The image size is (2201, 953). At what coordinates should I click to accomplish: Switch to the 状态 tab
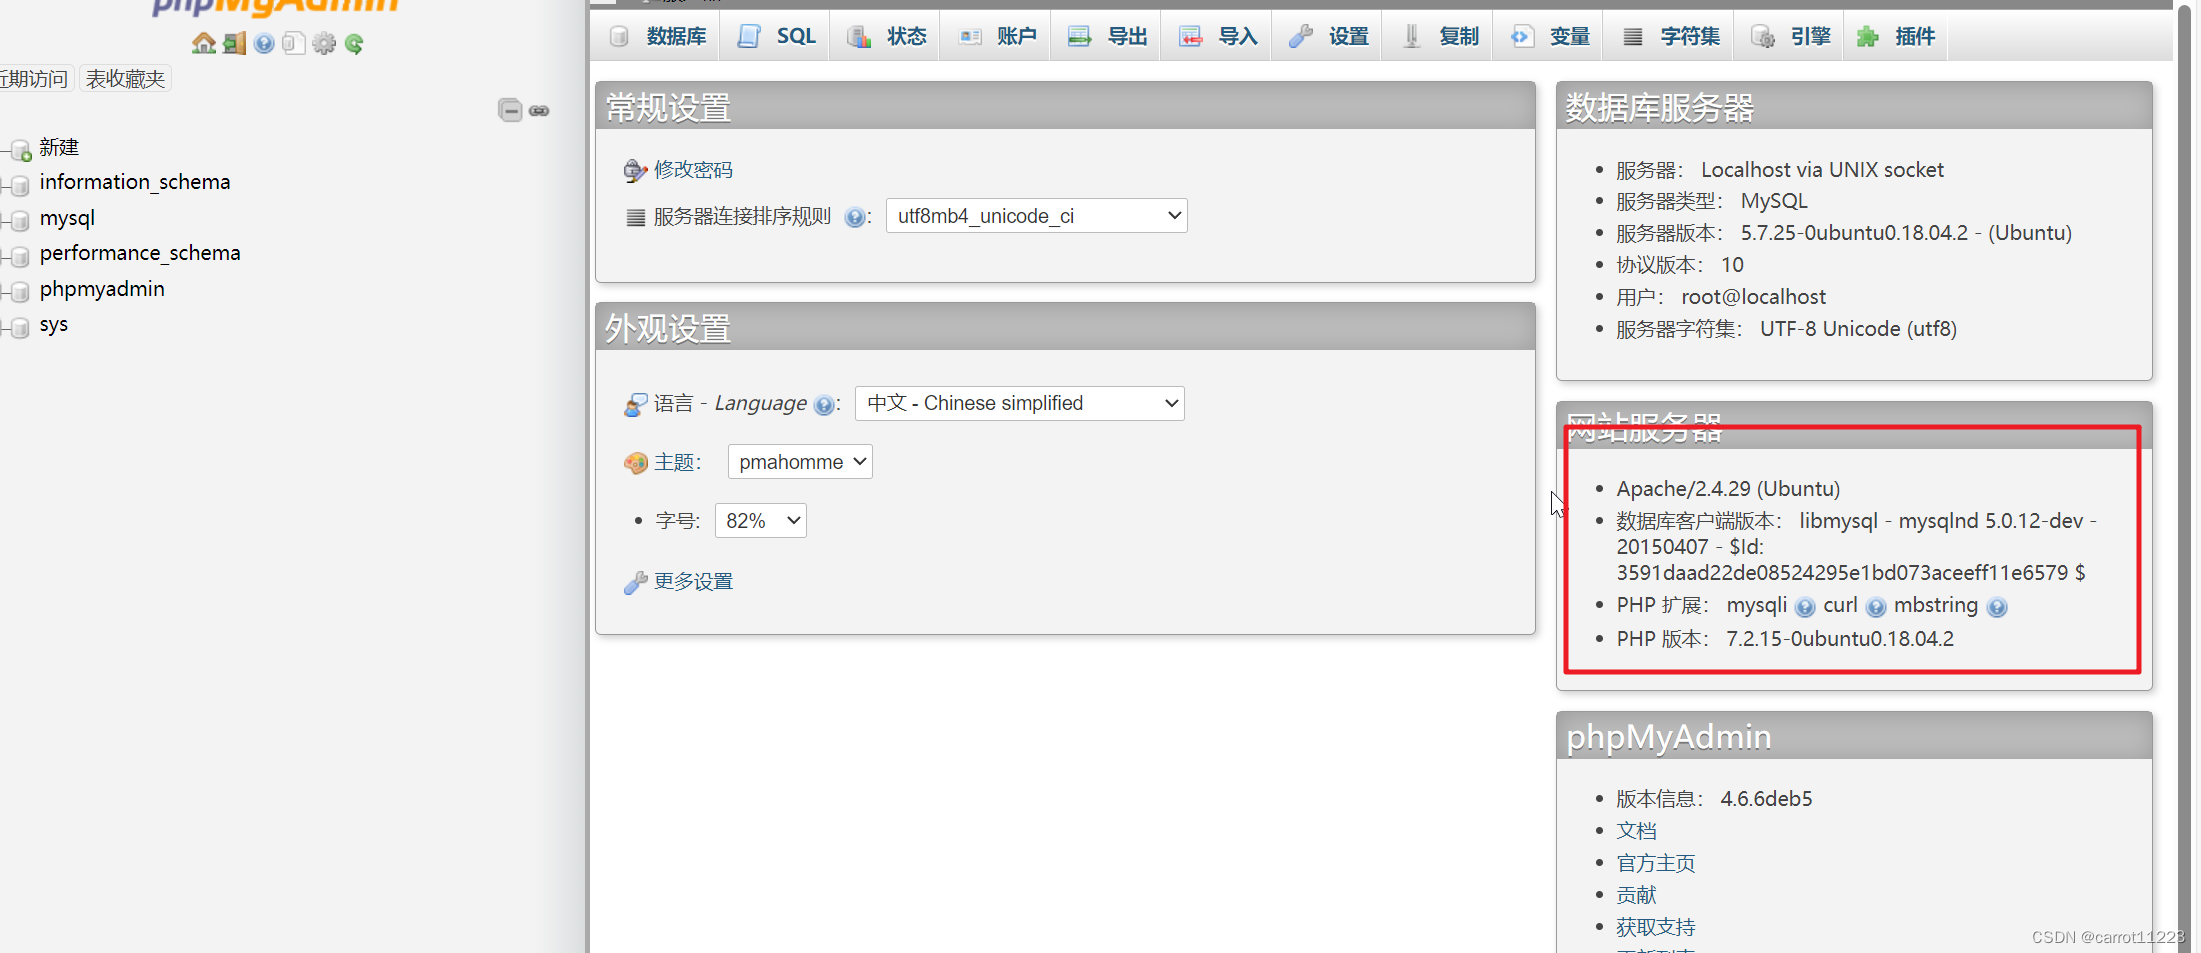coord(886,37)
